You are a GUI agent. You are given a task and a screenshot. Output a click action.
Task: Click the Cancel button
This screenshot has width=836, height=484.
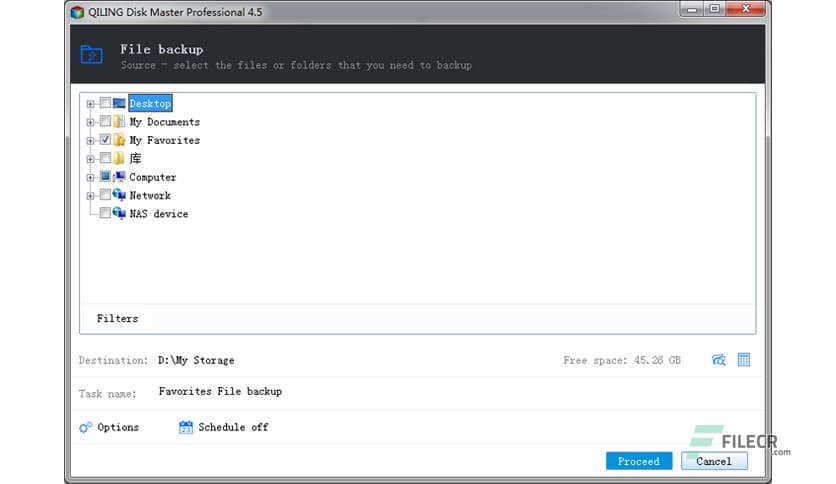714,461
